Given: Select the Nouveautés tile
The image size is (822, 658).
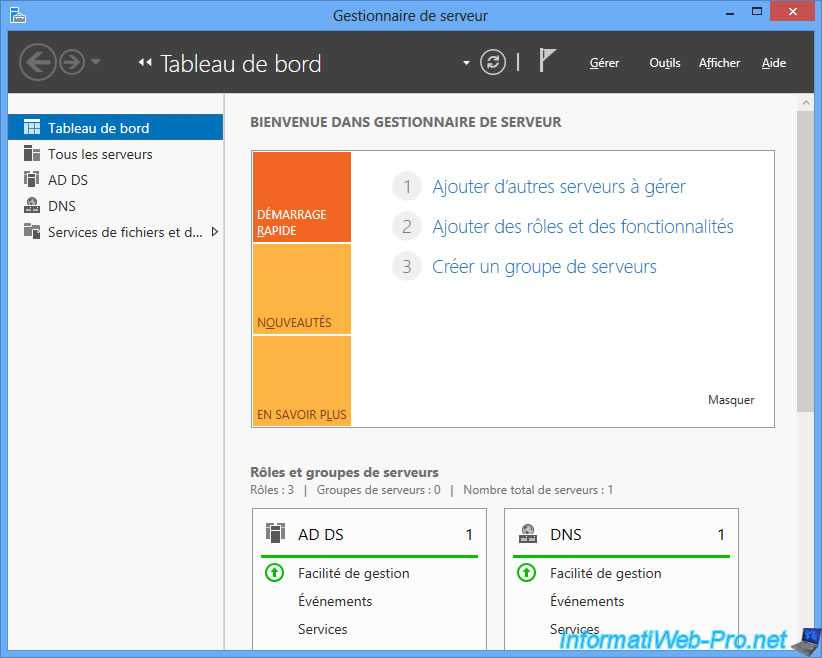Looking at the screenshot, I should tap(301, 289).
